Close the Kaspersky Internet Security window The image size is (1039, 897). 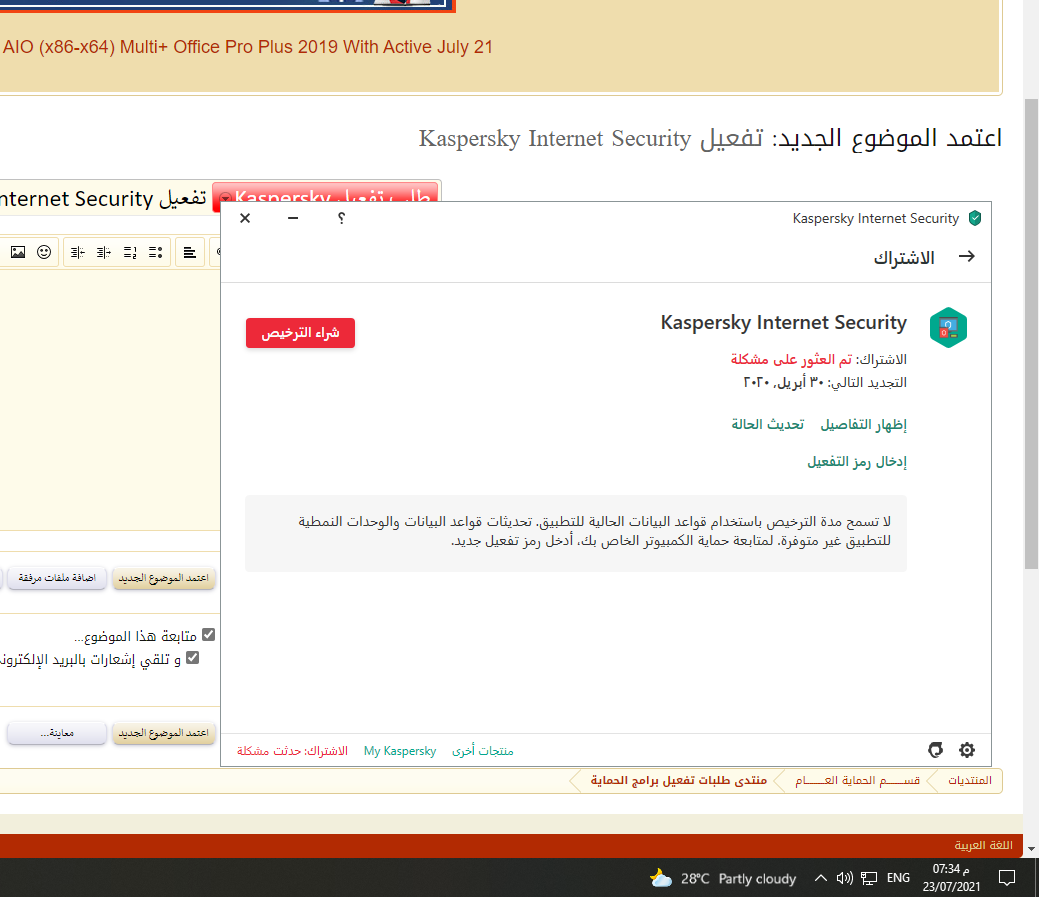tap(245, 218)
